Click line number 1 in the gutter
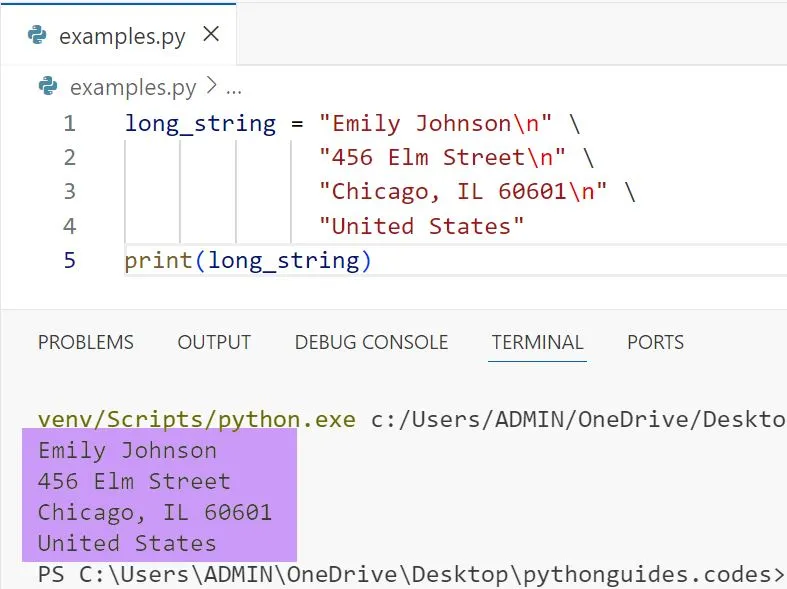The height and width of the screenshot is (589, 787). [x=69, y=124]
